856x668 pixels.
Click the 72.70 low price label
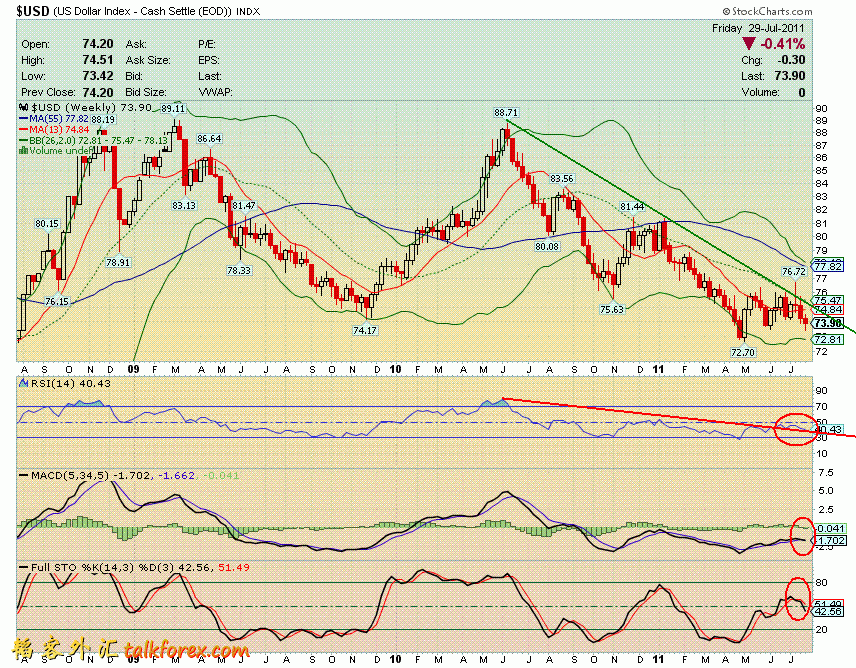(743, 353)
